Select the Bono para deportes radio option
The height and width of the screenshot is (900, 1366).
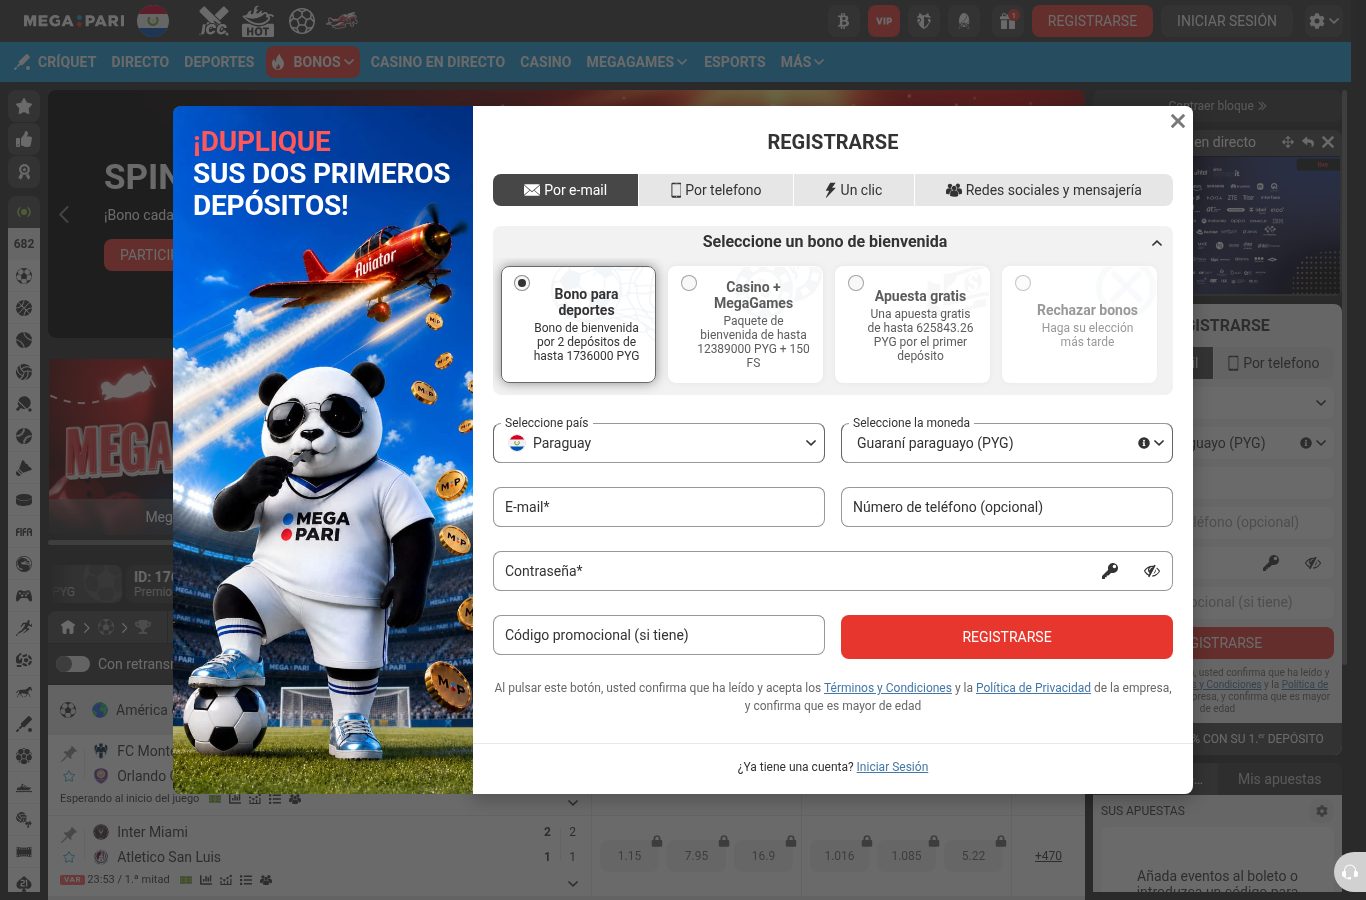click(x=522, y=283)
